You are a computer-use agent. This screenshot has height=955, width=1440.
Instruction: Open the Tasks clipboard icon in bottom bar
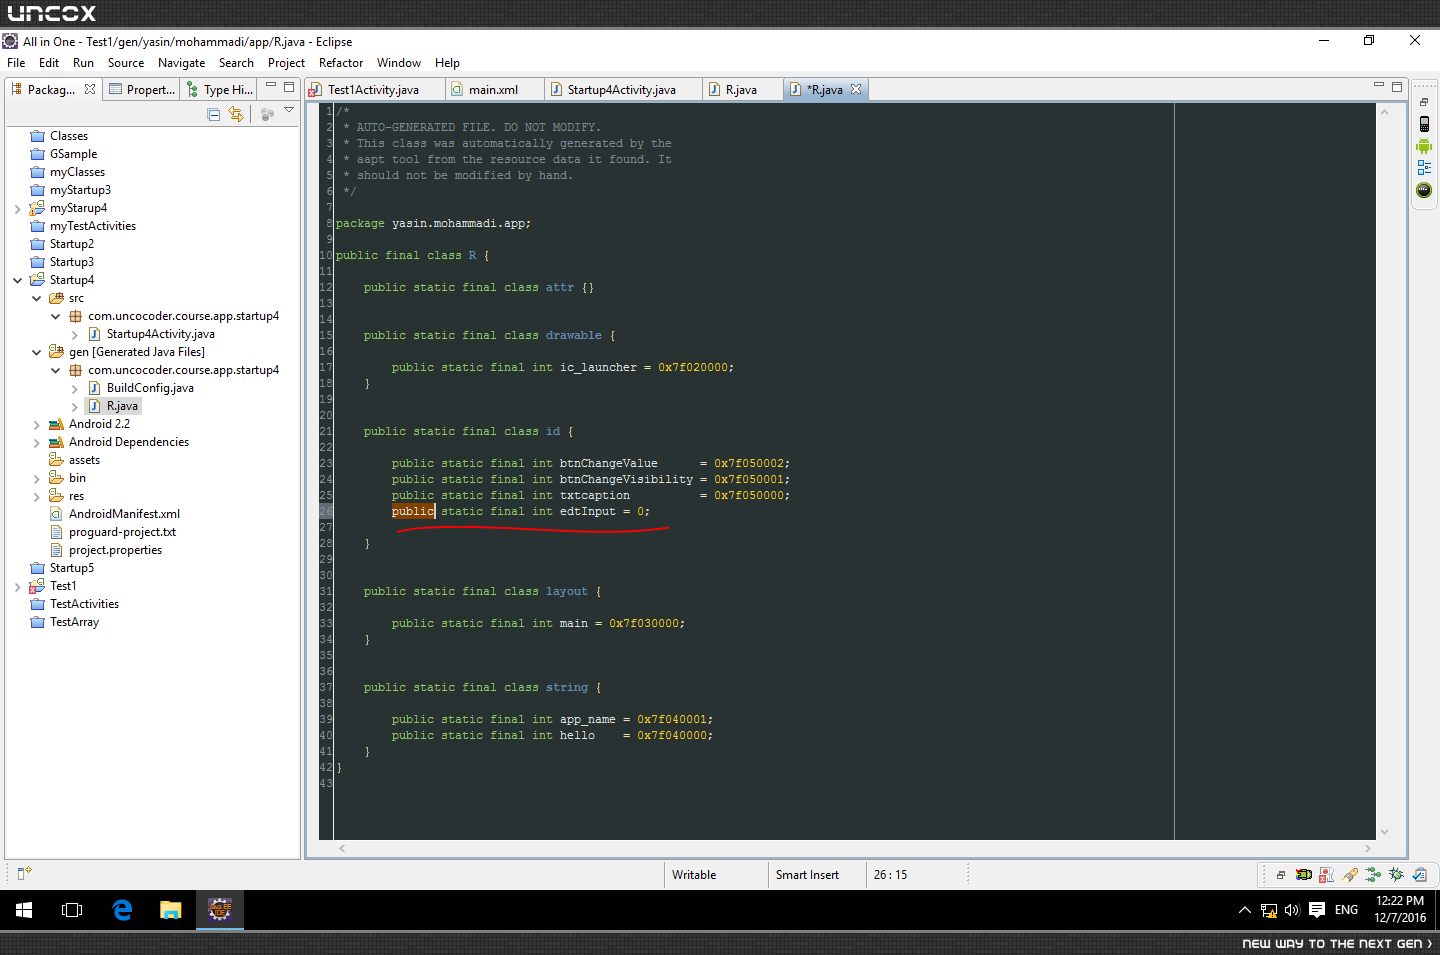(1419, 875)
